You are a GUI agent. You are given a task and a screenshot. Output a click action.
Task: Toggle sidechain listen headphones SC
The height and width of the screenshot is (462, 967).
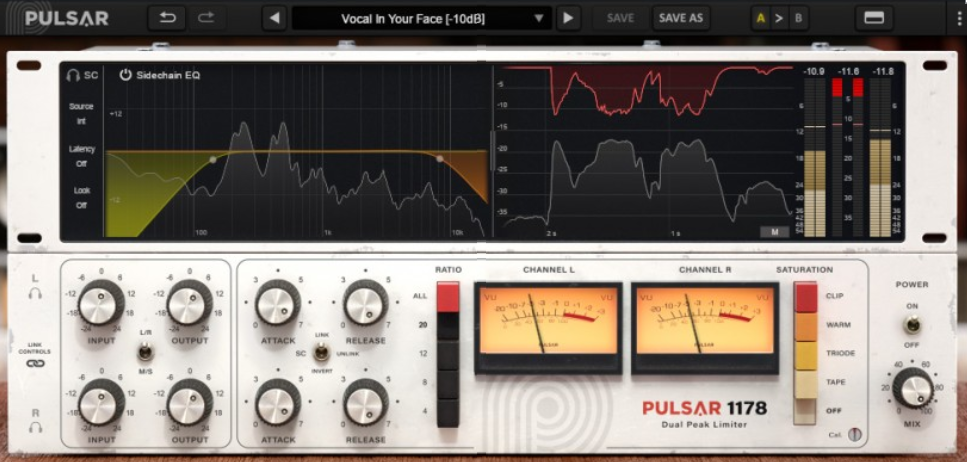coord(83,75)
